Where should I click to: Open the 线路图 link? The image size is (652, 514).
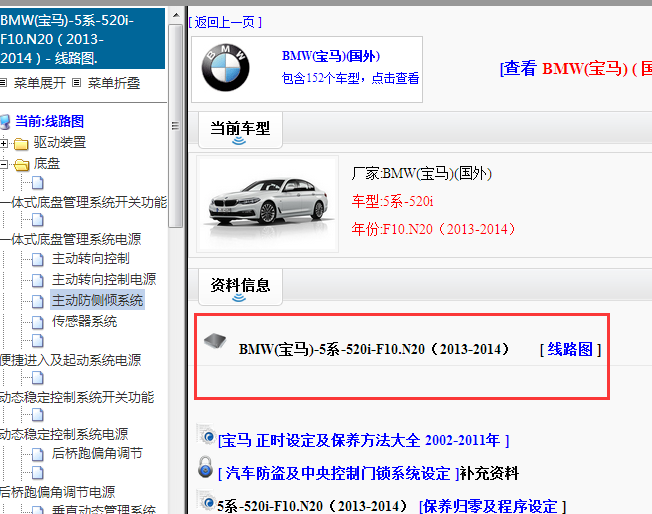pyautogui.click(x=570, y=349)
